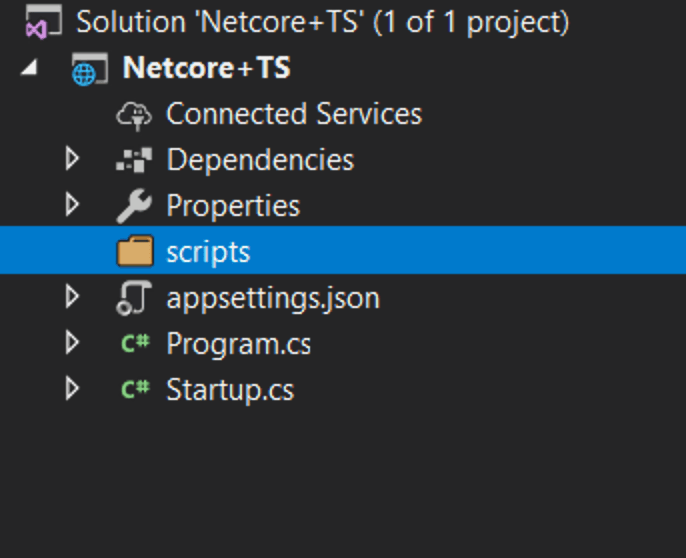Click the Netcore+TS web project icon
This screenshot has width=686, height=558.
[x=84, y=70]
